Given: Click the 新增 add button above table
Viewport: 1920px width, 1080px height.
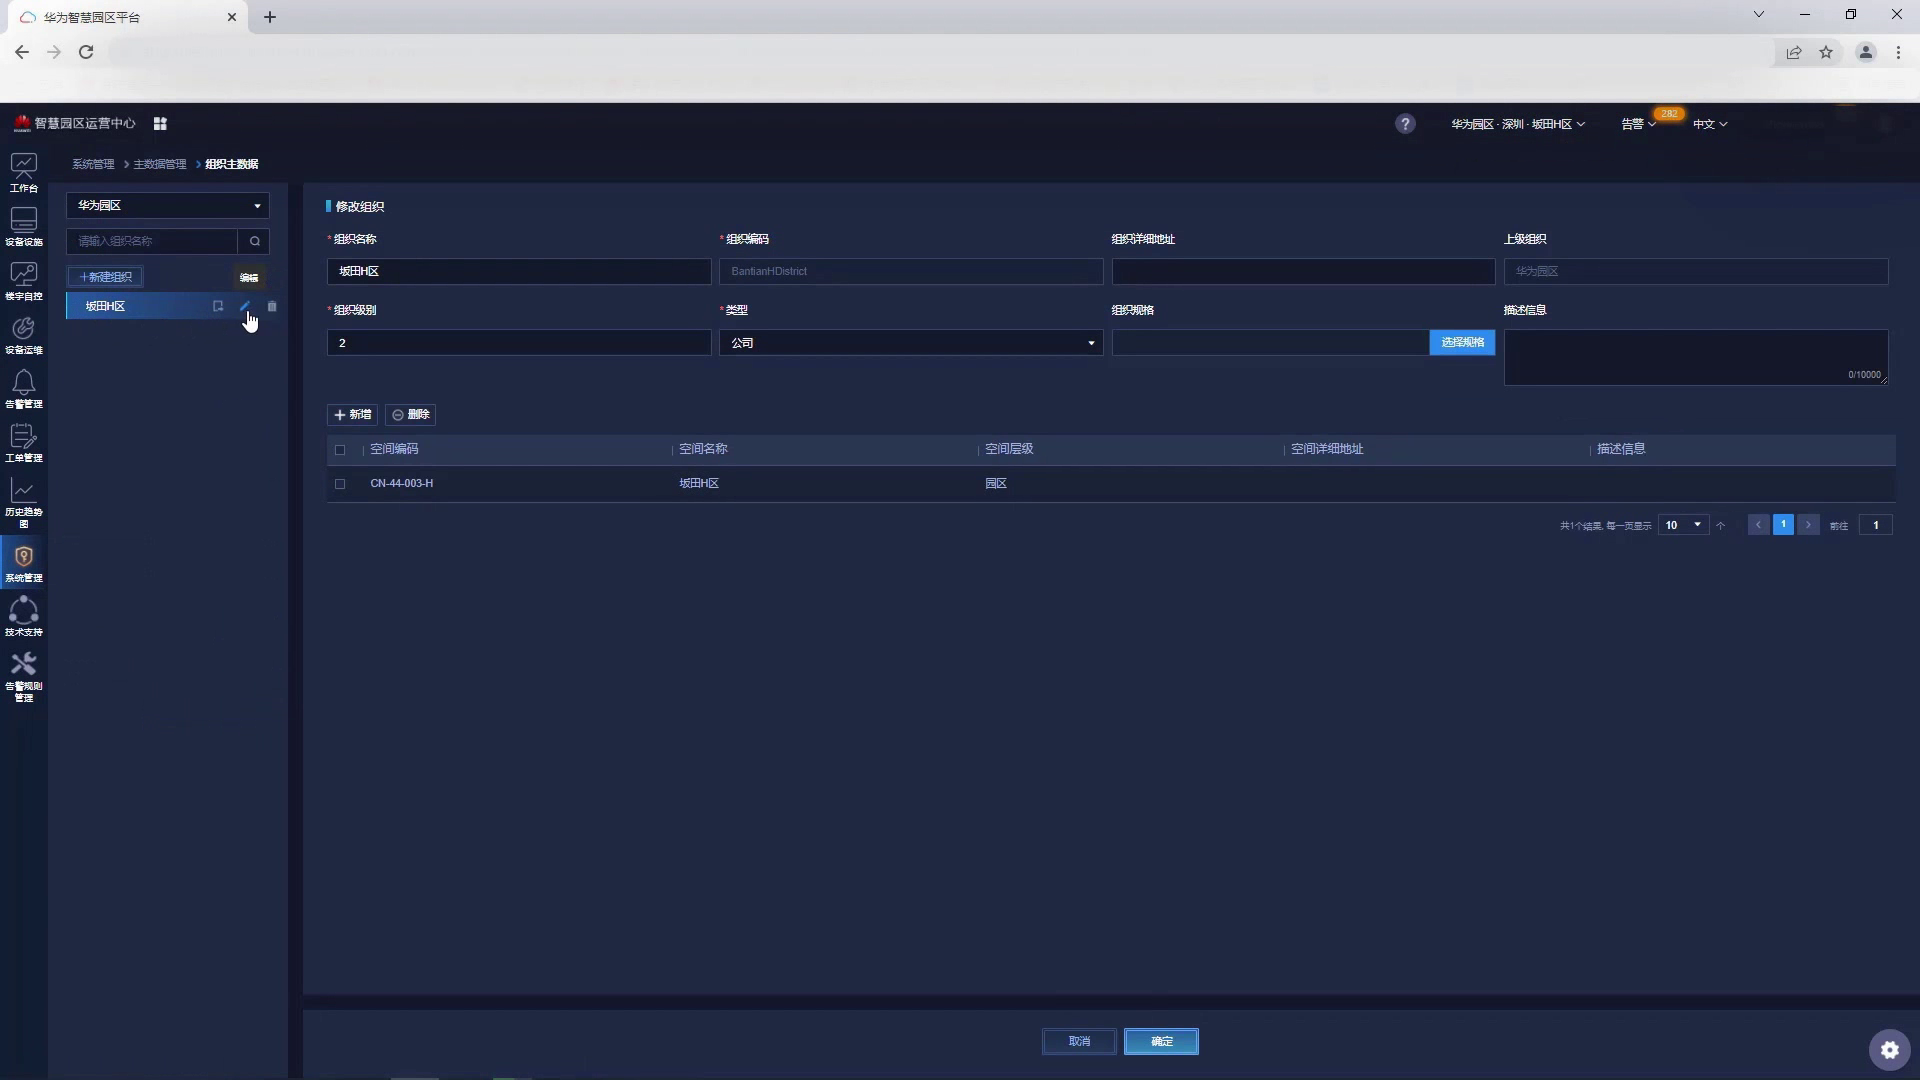Looking at the screenshot, I should coord(352,414).
